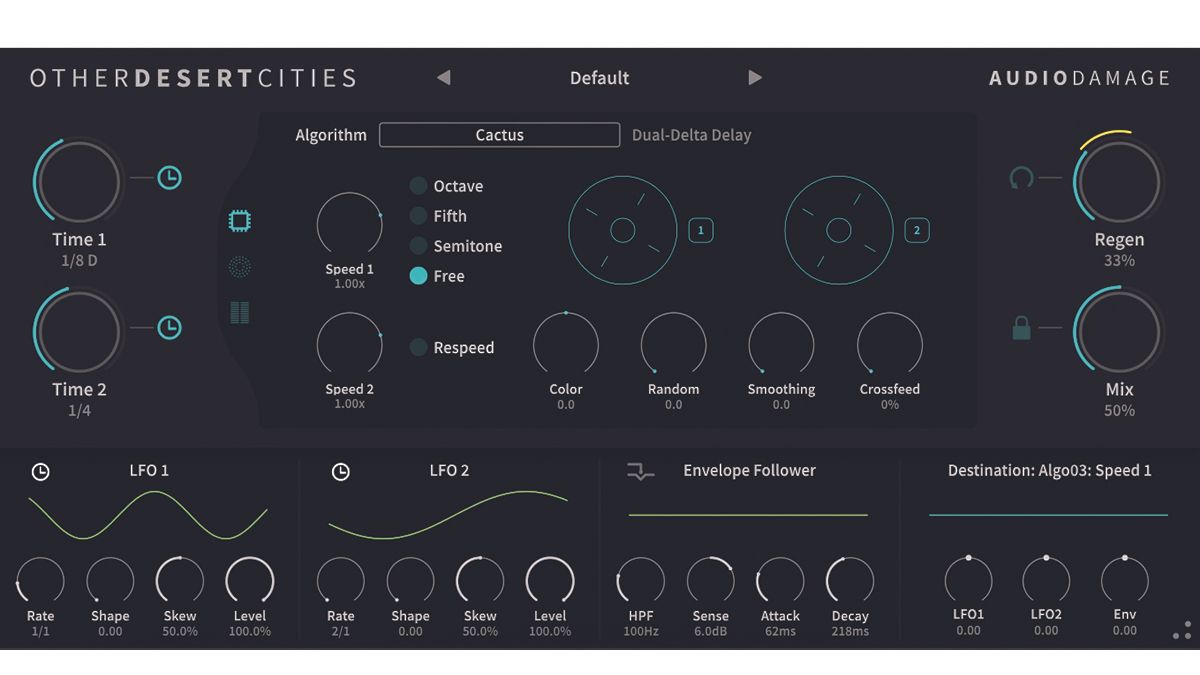Click the Envelope Follower HPF knob

point(640,581)
